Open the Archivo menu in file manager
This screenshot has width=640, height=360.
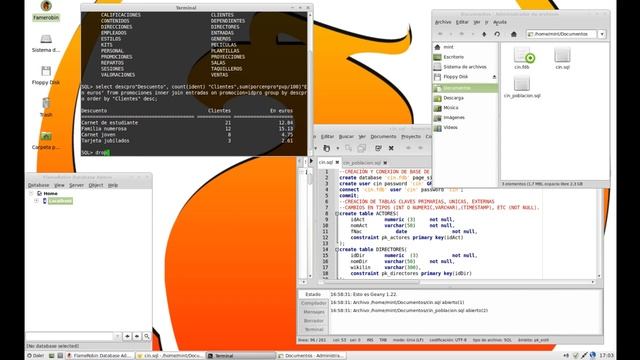tap(443, 22)
